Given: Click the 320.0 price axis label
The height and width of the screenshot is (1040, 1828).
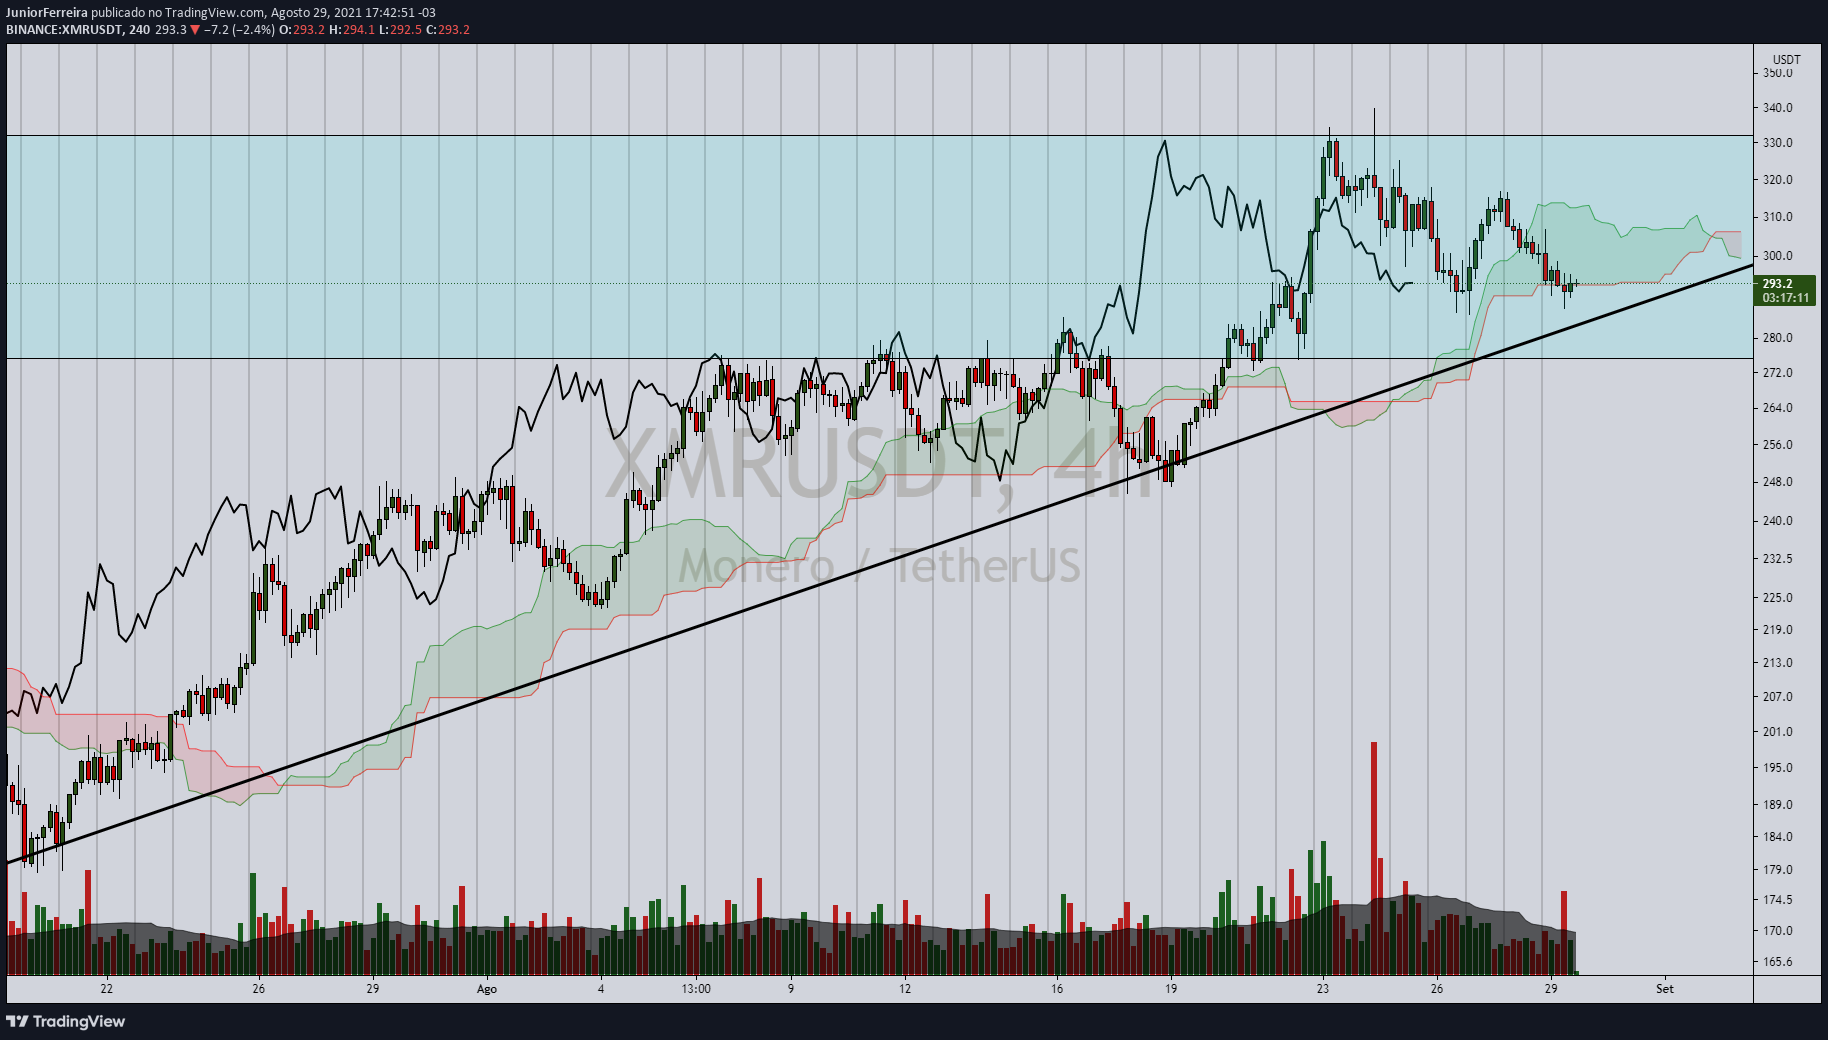Looking at the screenshot, I should (1778, 180).
